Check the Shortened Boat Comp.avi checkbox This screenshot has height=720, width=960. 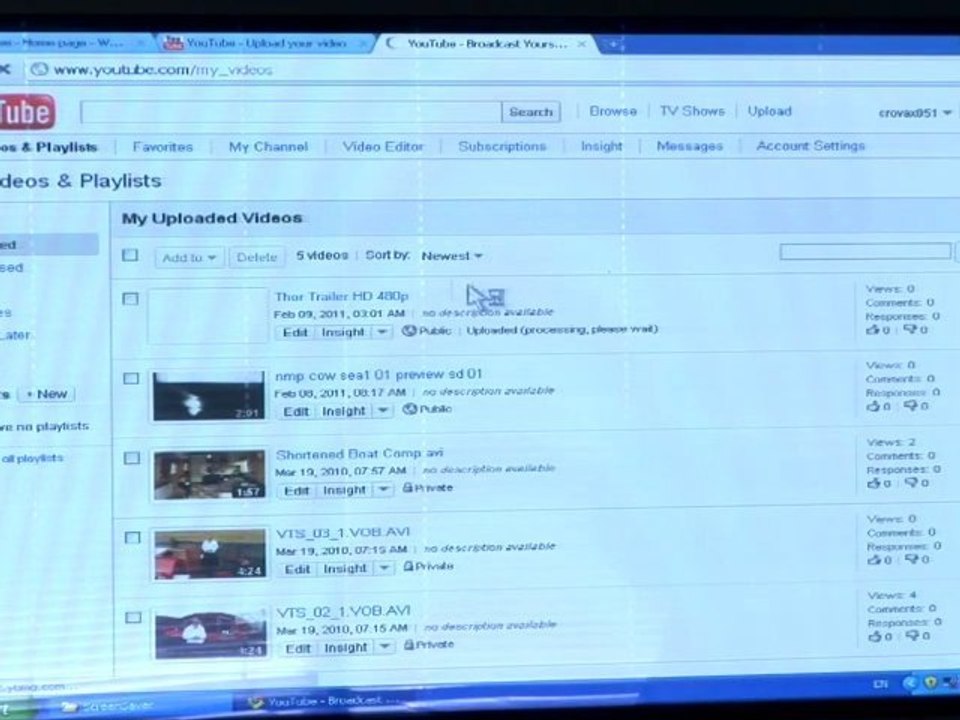132,458
